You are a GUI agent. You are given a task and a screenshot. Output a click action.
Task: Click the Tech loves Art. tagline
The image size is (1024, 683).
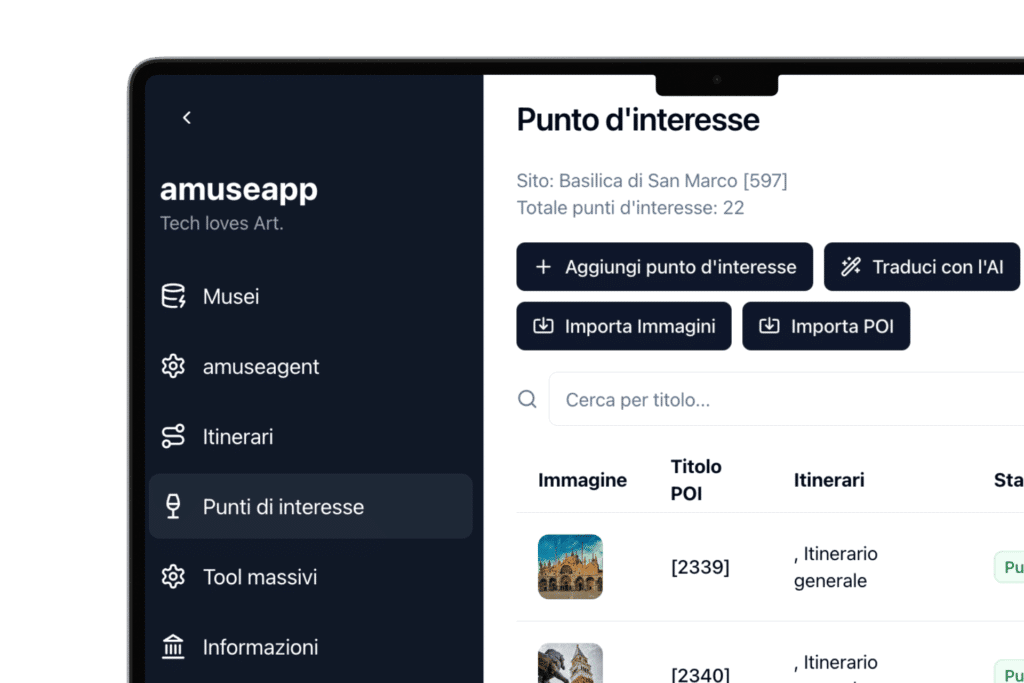[x=221, y=223]
